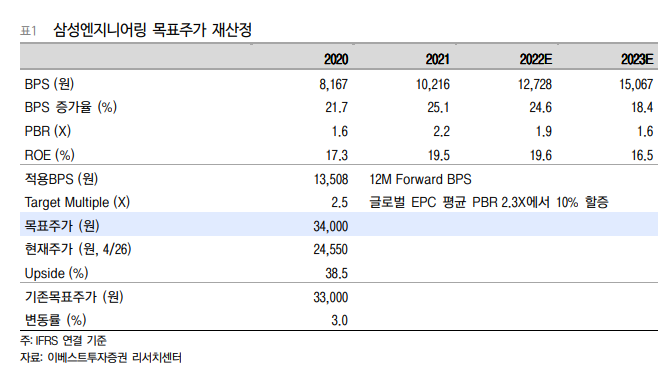Click target price value 34,000

[330, 227]
